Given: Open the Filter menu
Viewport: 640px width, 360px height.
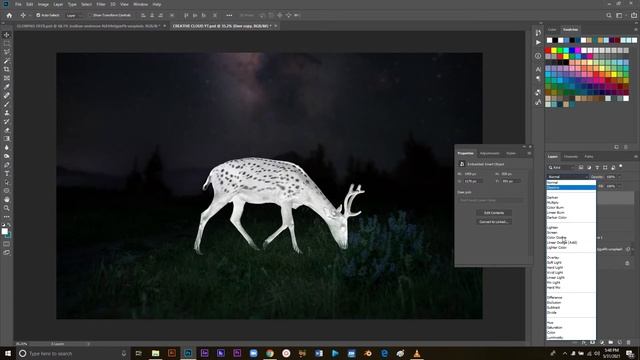Looking at the screenshot, I should pyautogui.click(x=101, y=4).
